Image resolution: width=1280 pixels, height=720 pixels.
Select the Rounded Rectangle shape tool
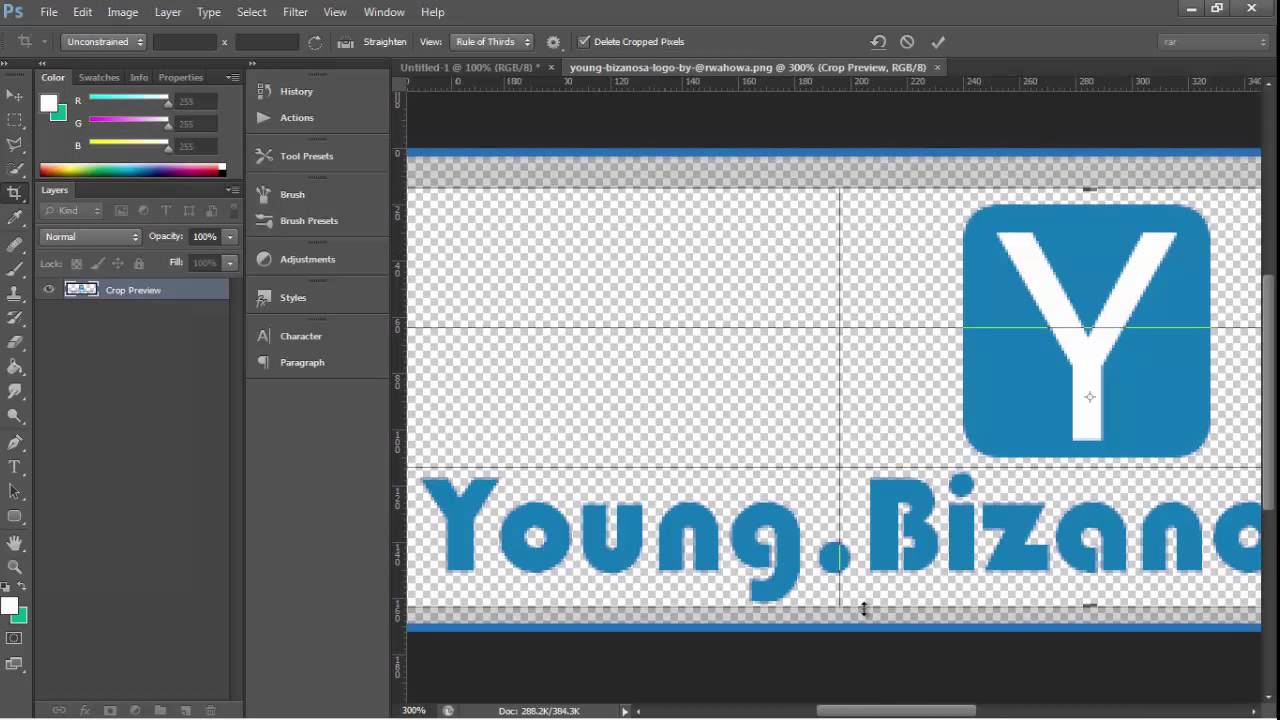pyautogui.click(x=15, y=517)
